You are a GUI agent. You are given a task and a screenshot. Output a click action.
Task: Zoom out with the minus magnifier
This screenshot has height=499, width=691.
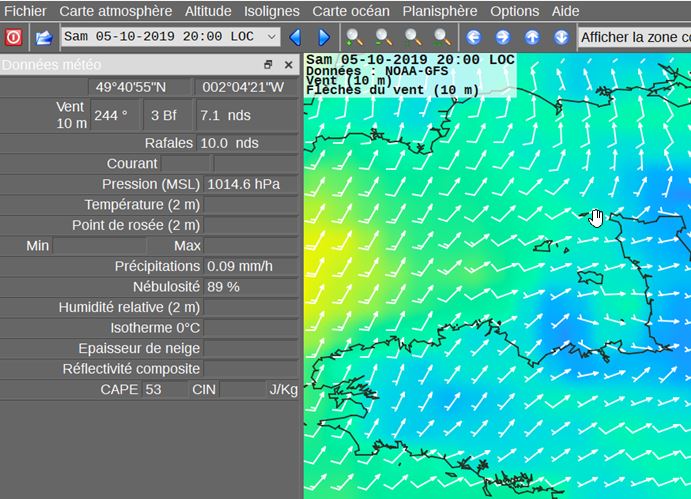point(383,37)
